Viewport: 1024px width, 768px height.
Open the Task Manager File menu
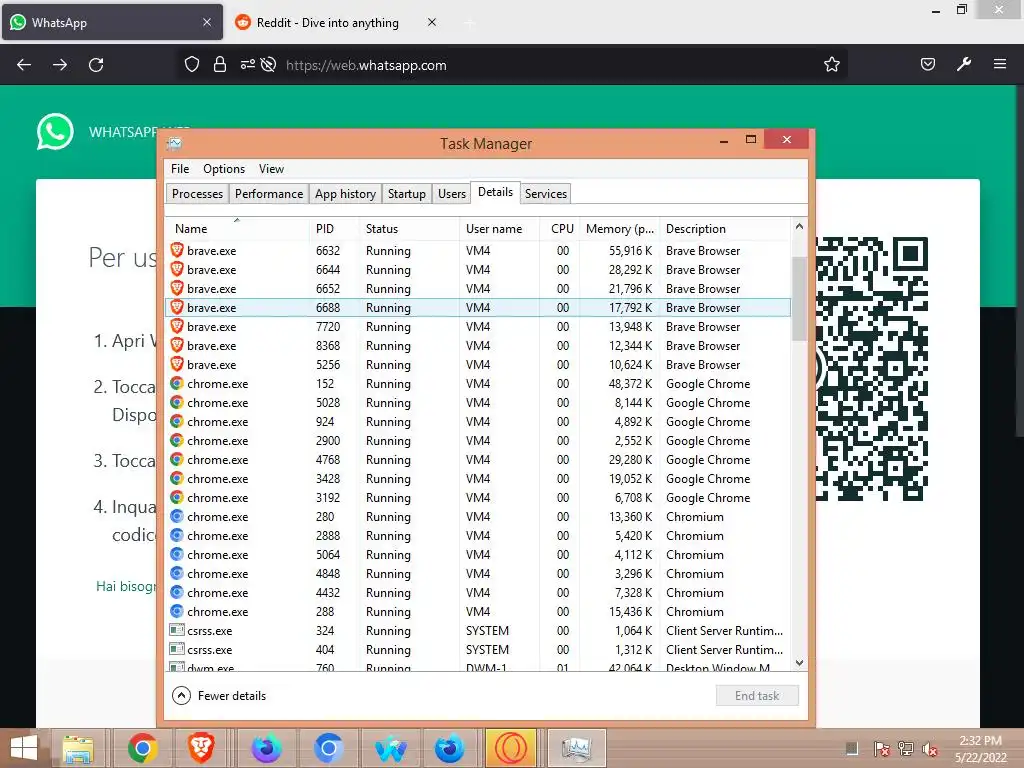click(180, 169)
